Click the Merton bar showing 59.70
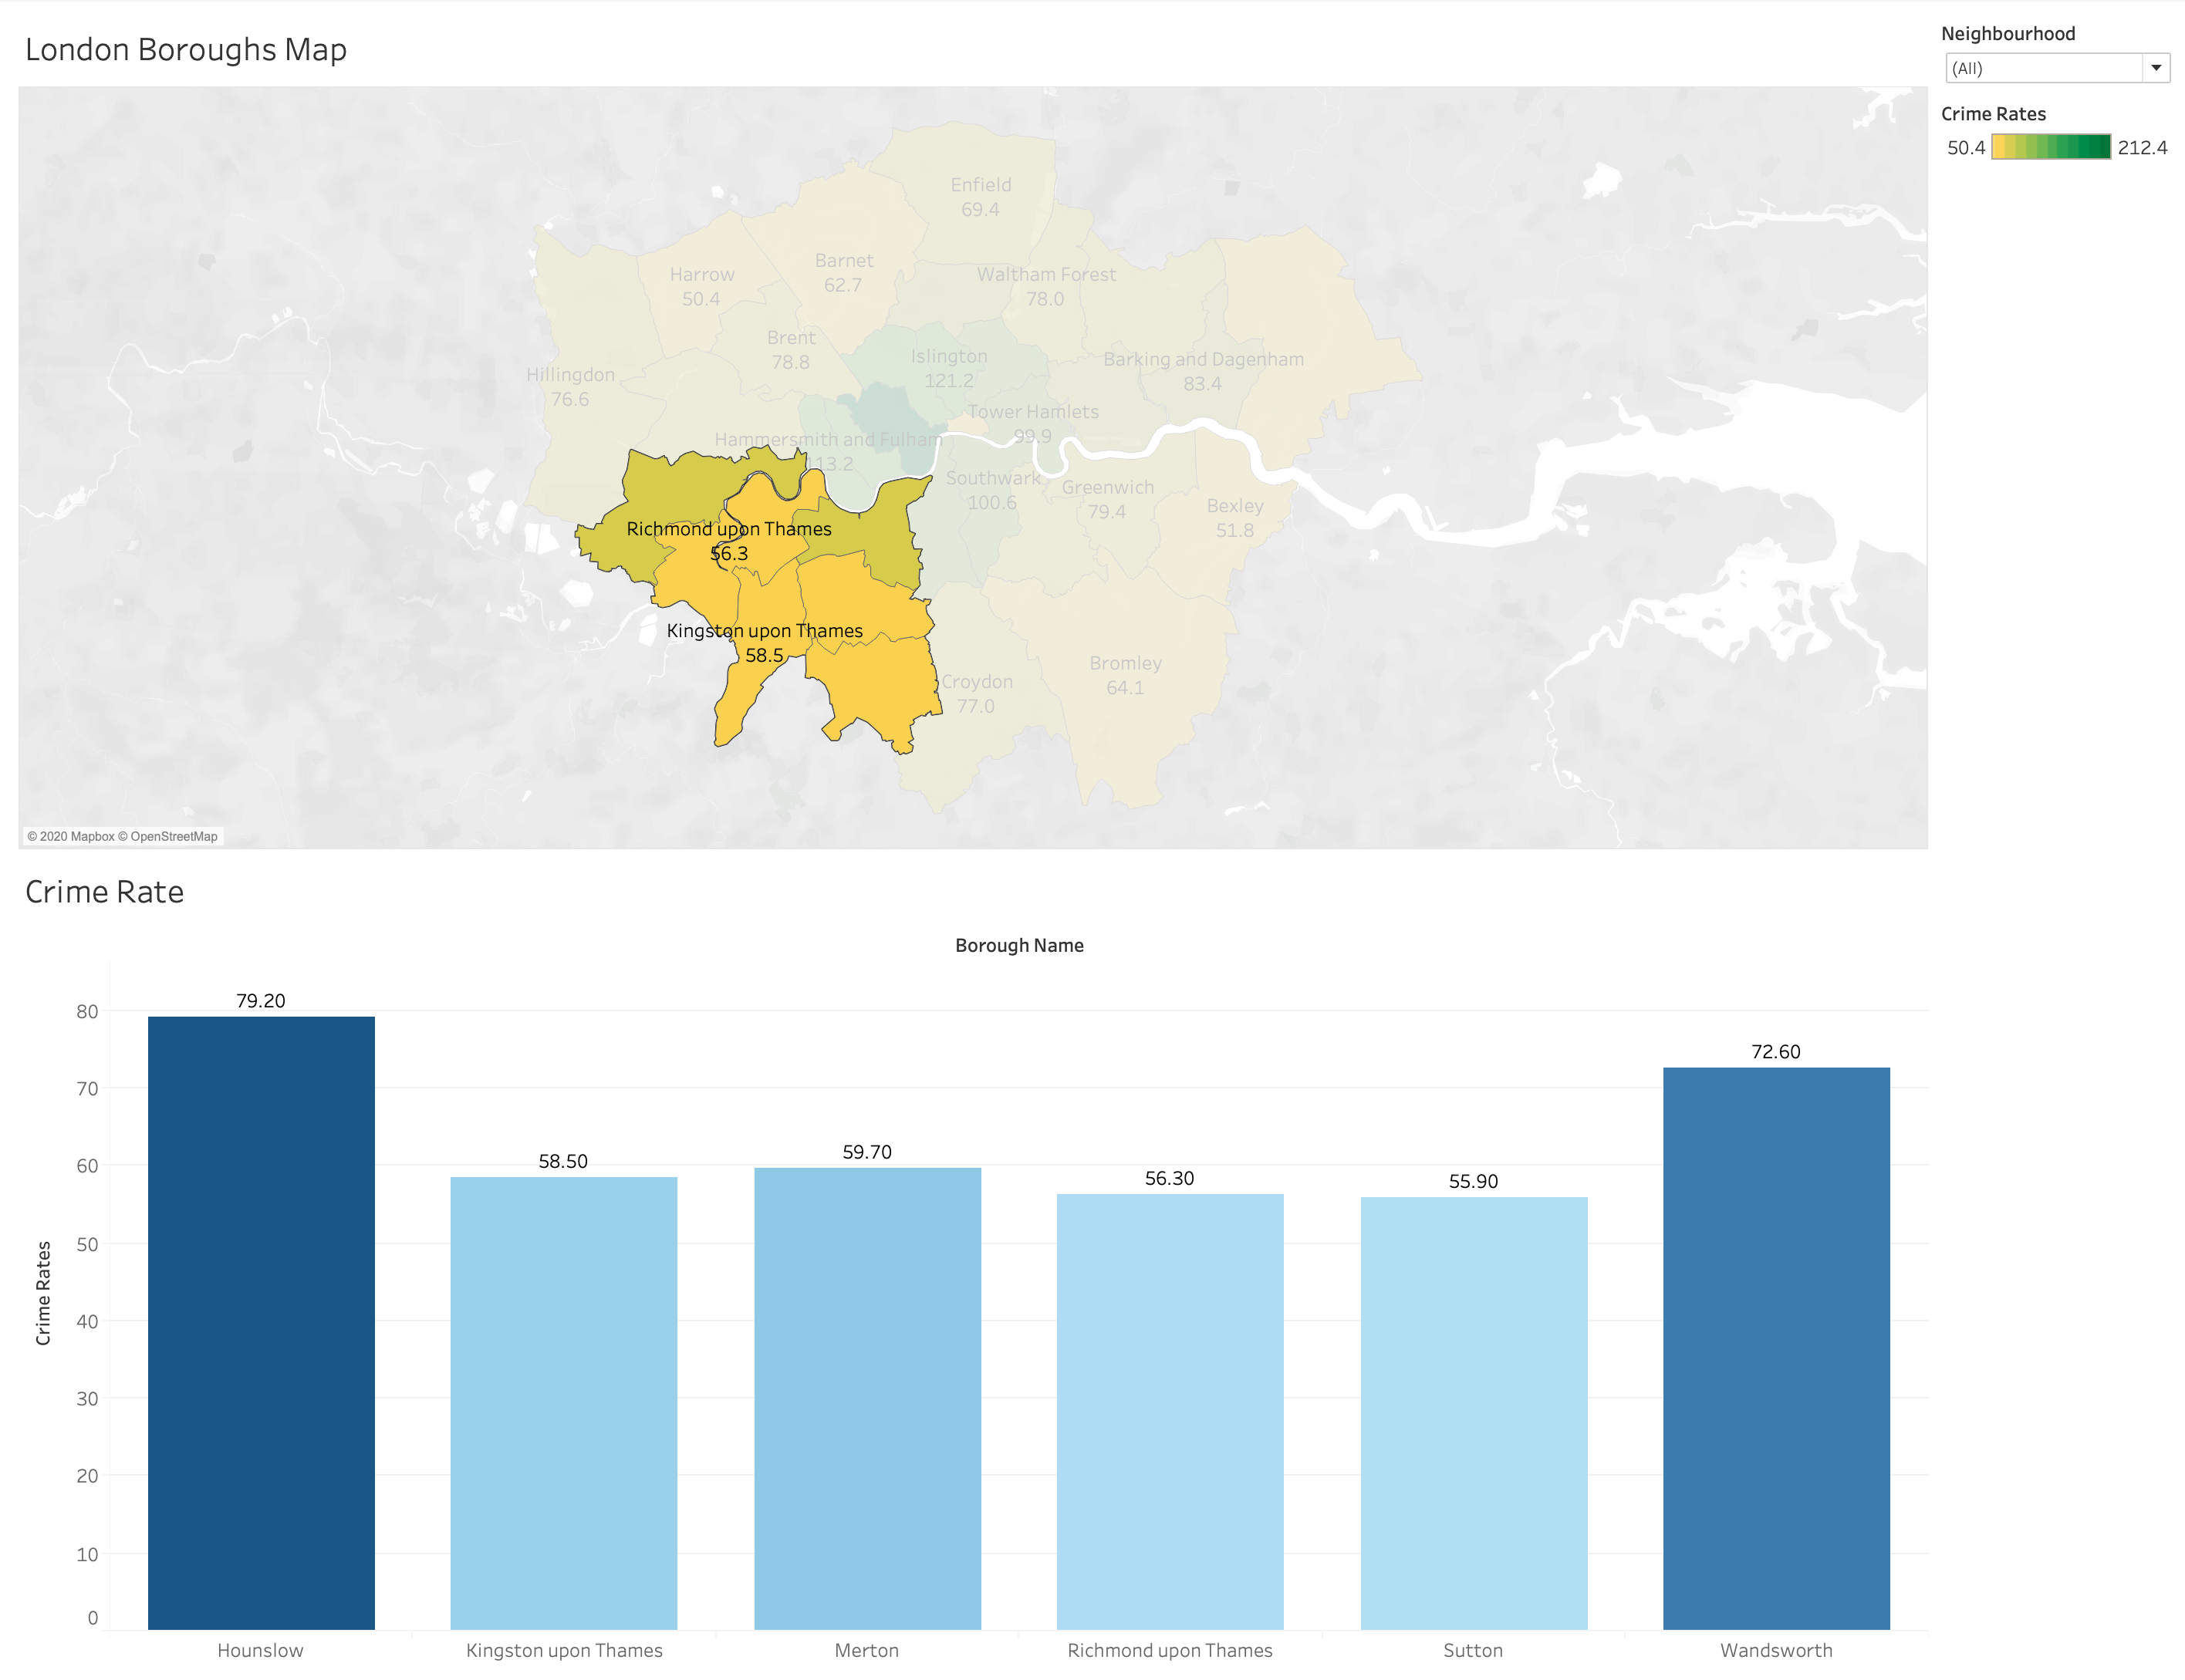2185x1680 pixels. 867,1398
